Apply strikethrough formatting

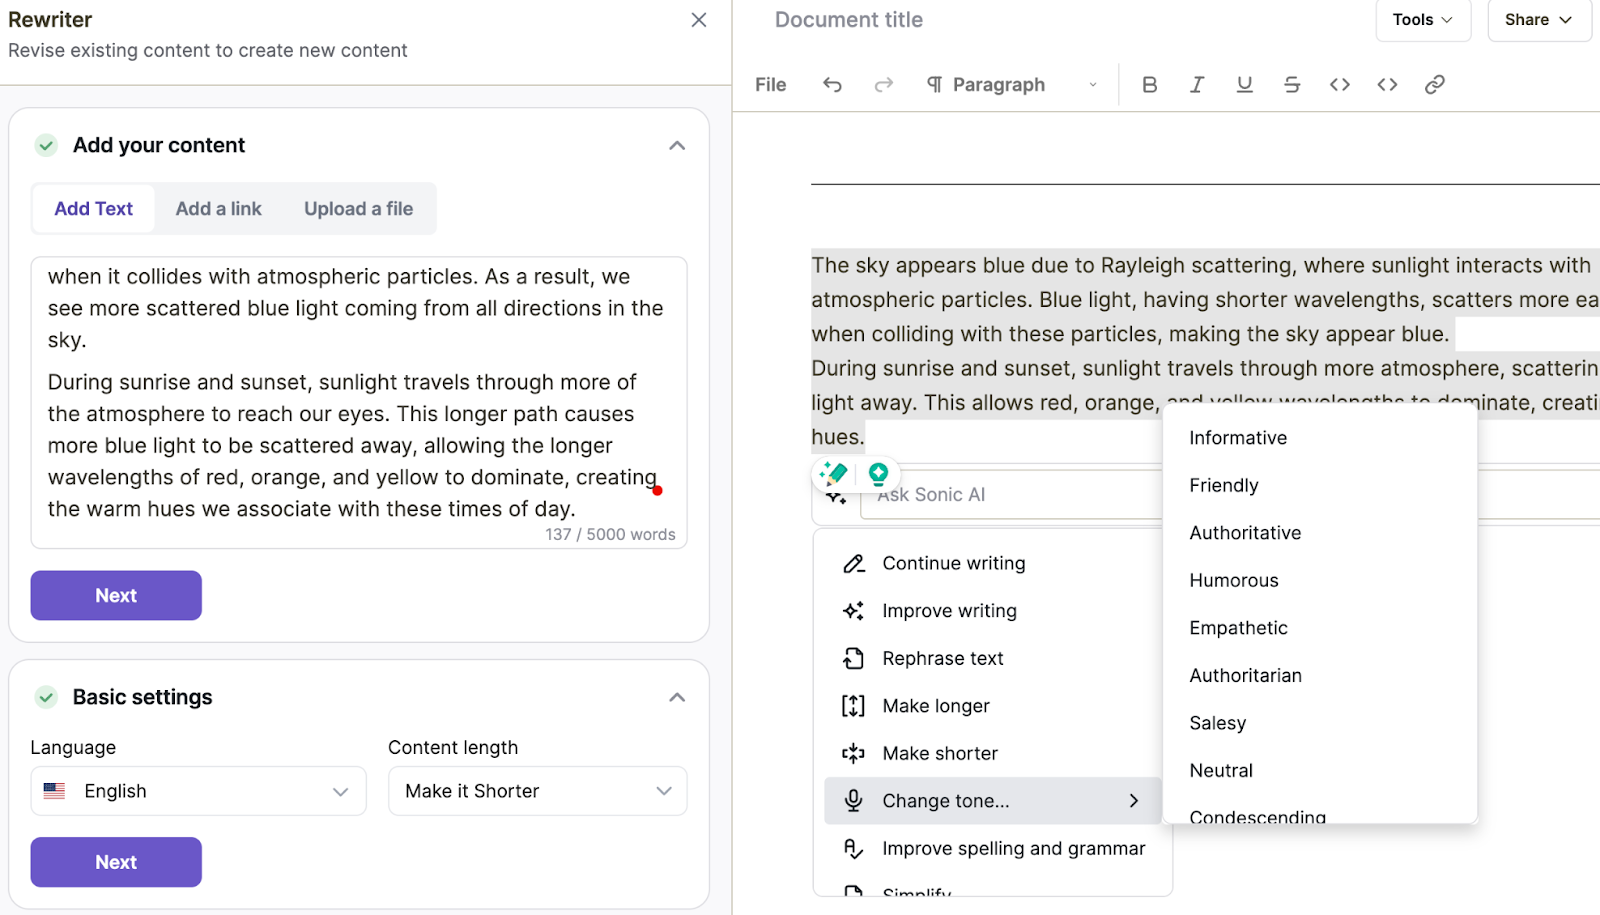pos(1291,85)
